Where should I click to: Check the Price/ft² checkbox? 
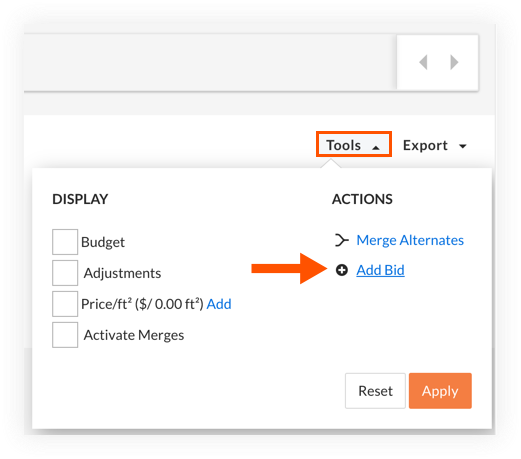pos(65,304)
